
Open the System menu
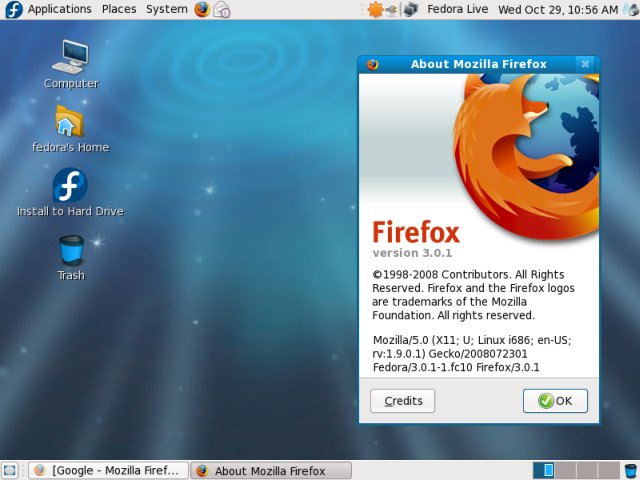click(167, 9)
